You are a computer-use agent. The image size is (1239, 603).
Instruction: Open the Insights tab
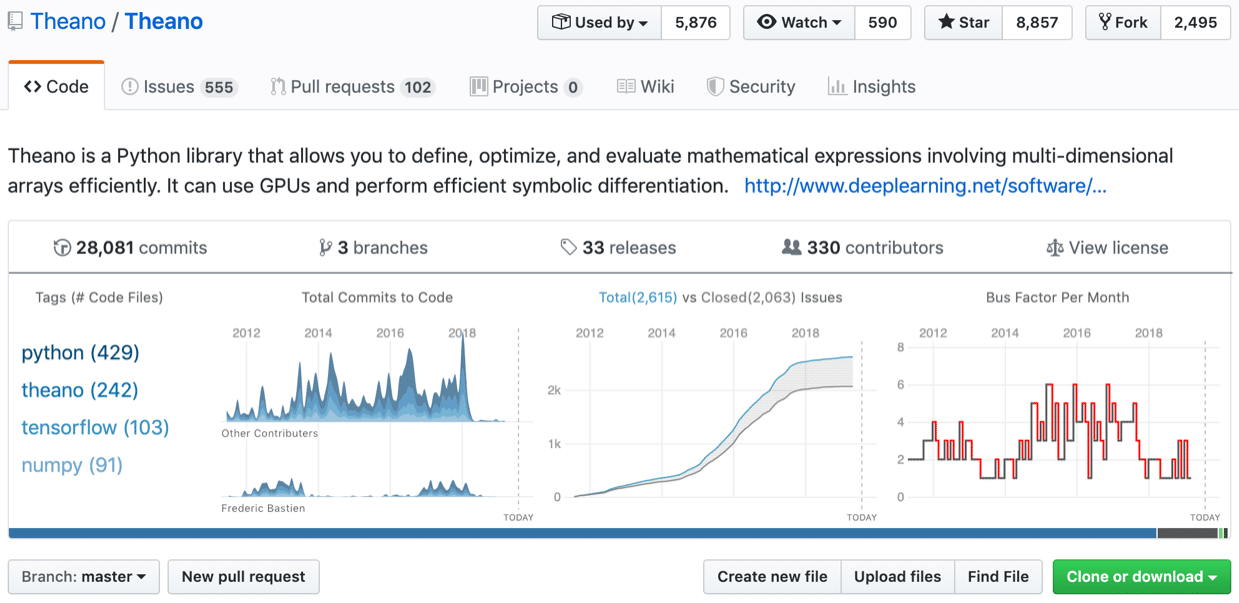coord(872,87)
